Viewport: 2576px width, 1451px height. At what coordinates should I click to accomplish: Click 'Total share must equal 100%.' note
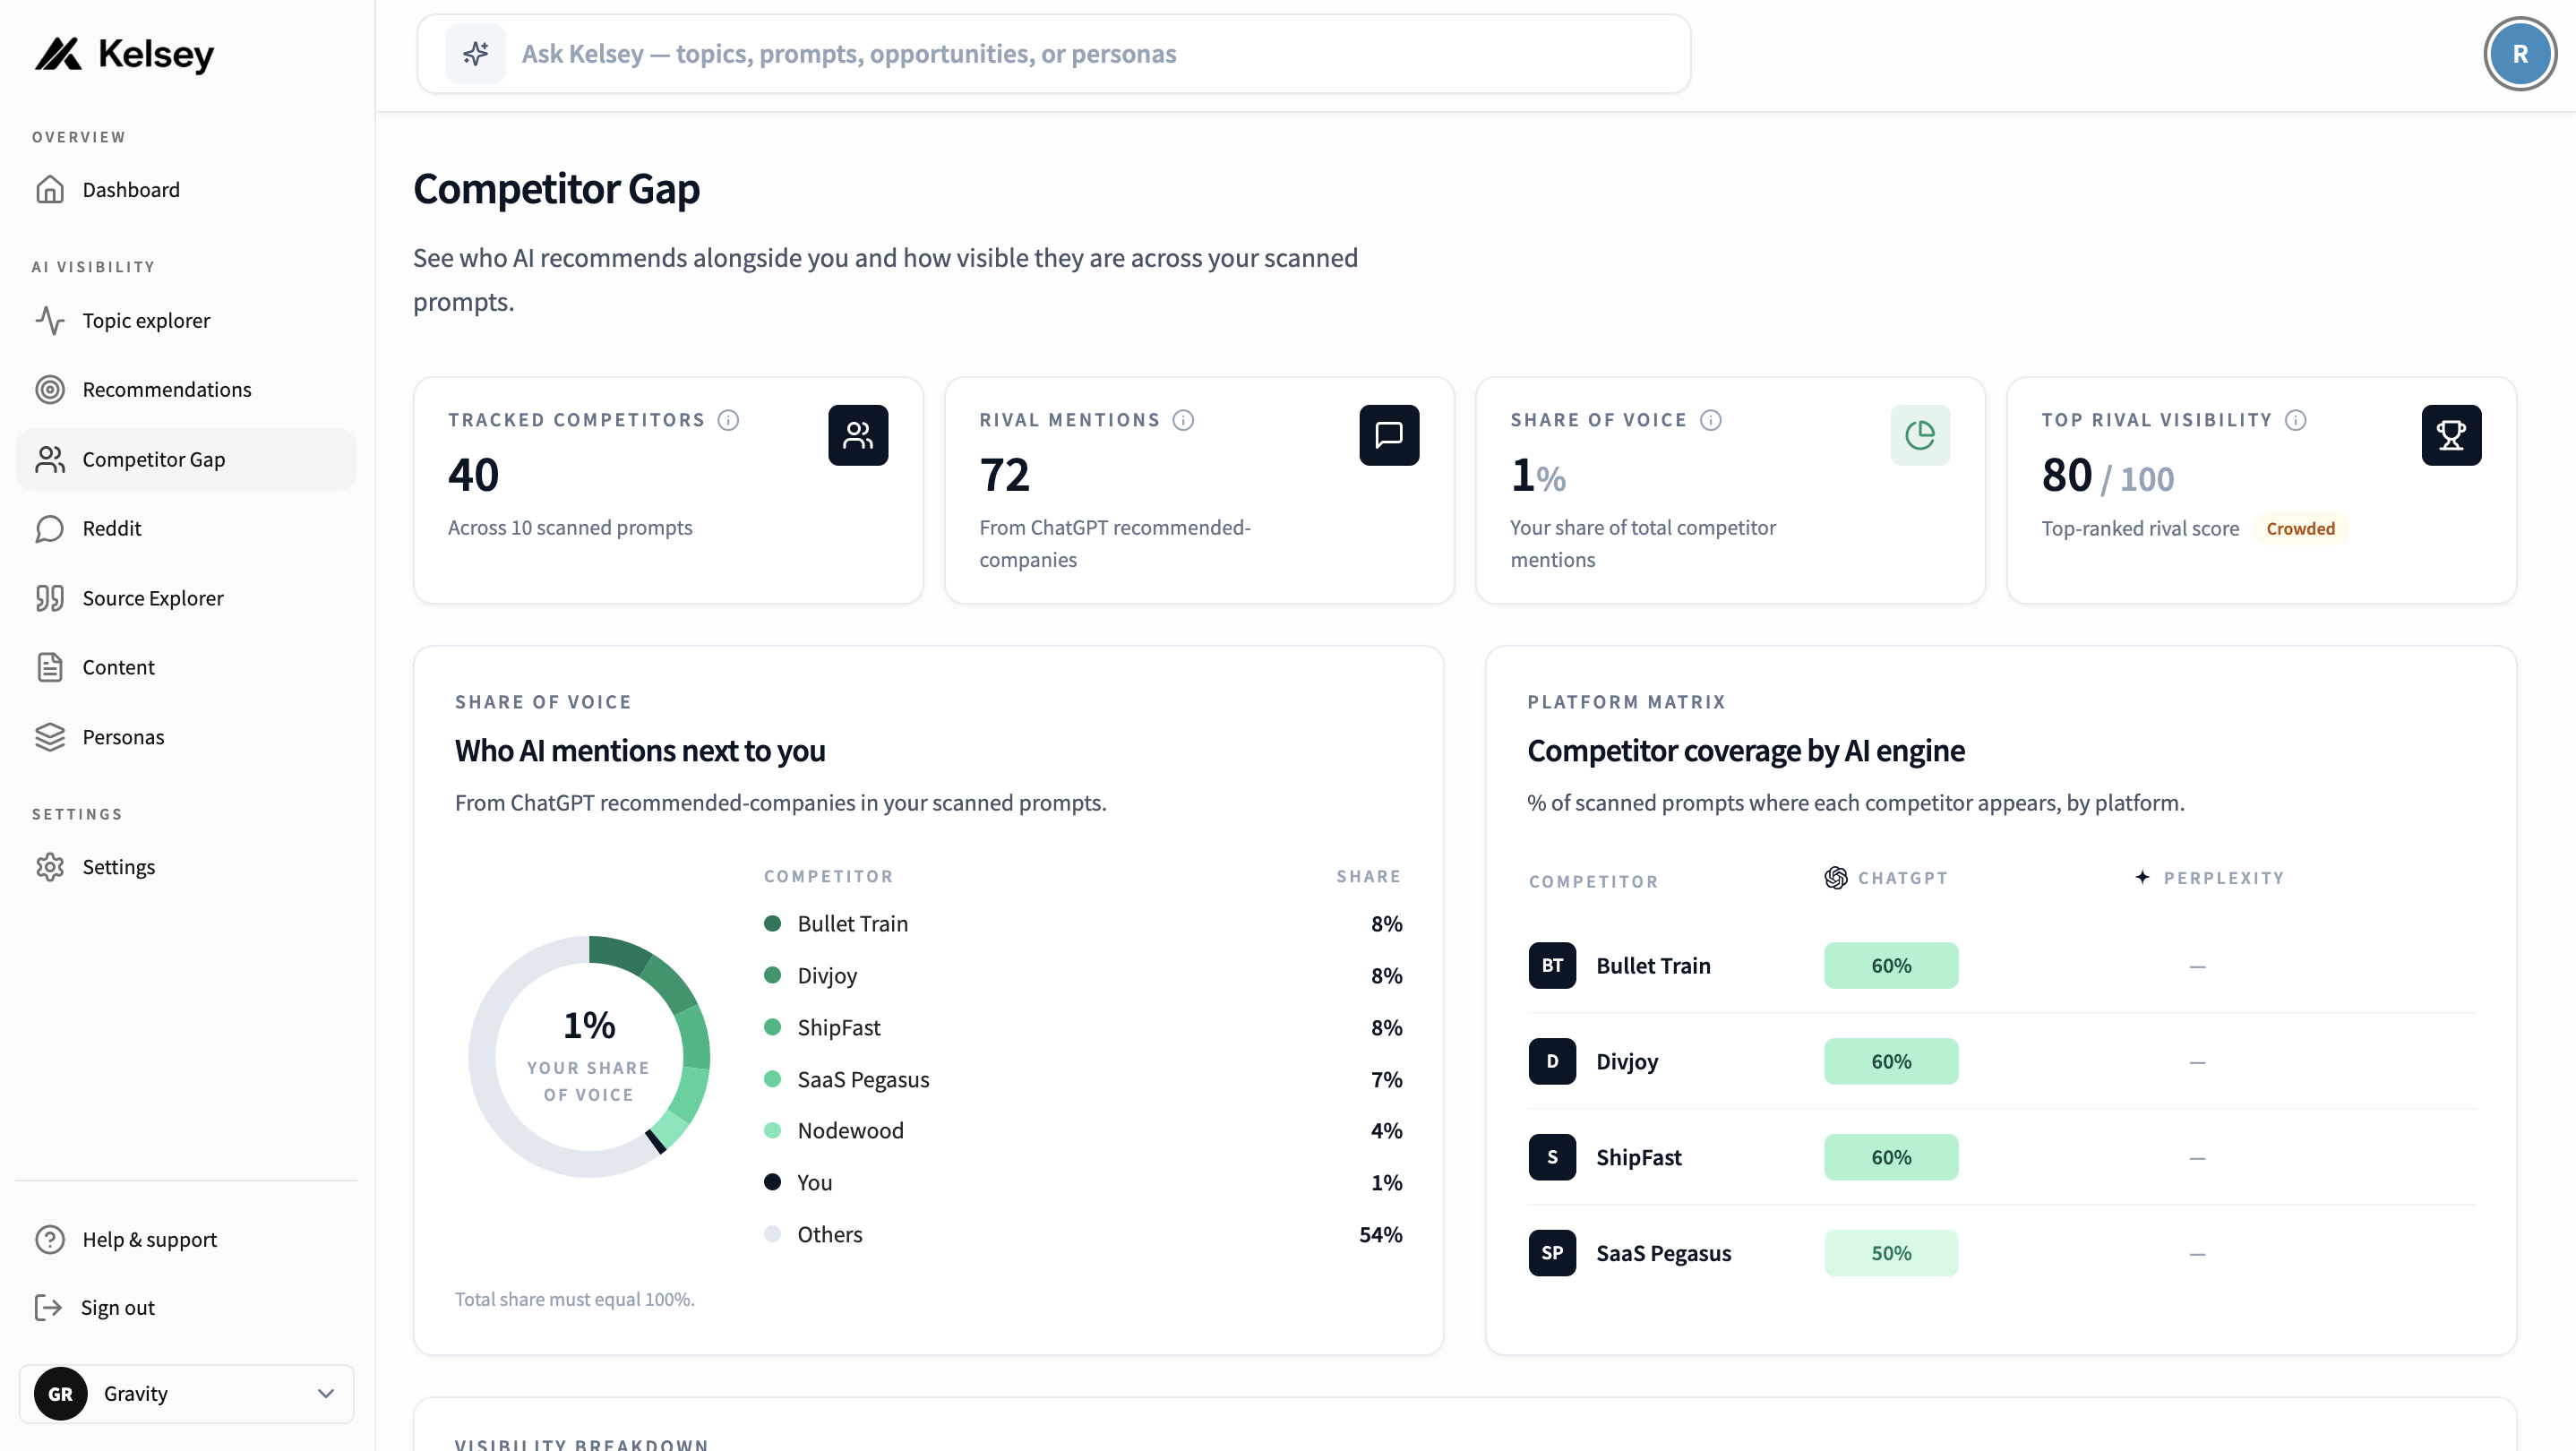tap(574, 1299)
